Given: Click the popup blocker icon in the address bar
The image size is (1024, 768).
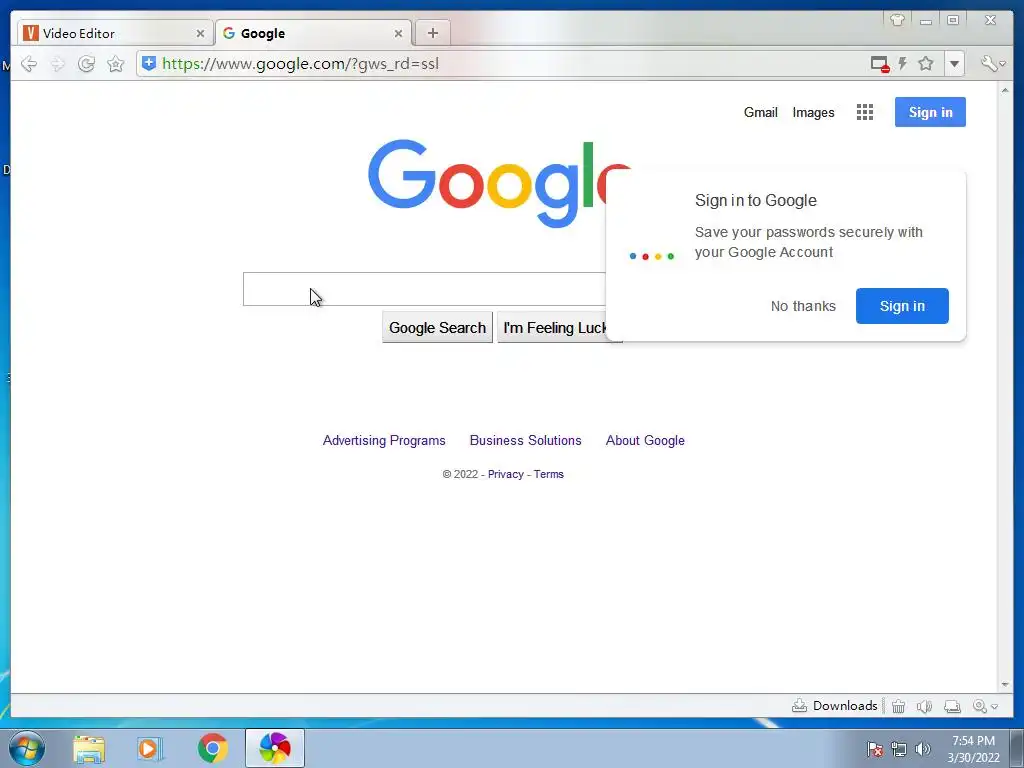Looking at the screenshot, I should tap(880, 64).
